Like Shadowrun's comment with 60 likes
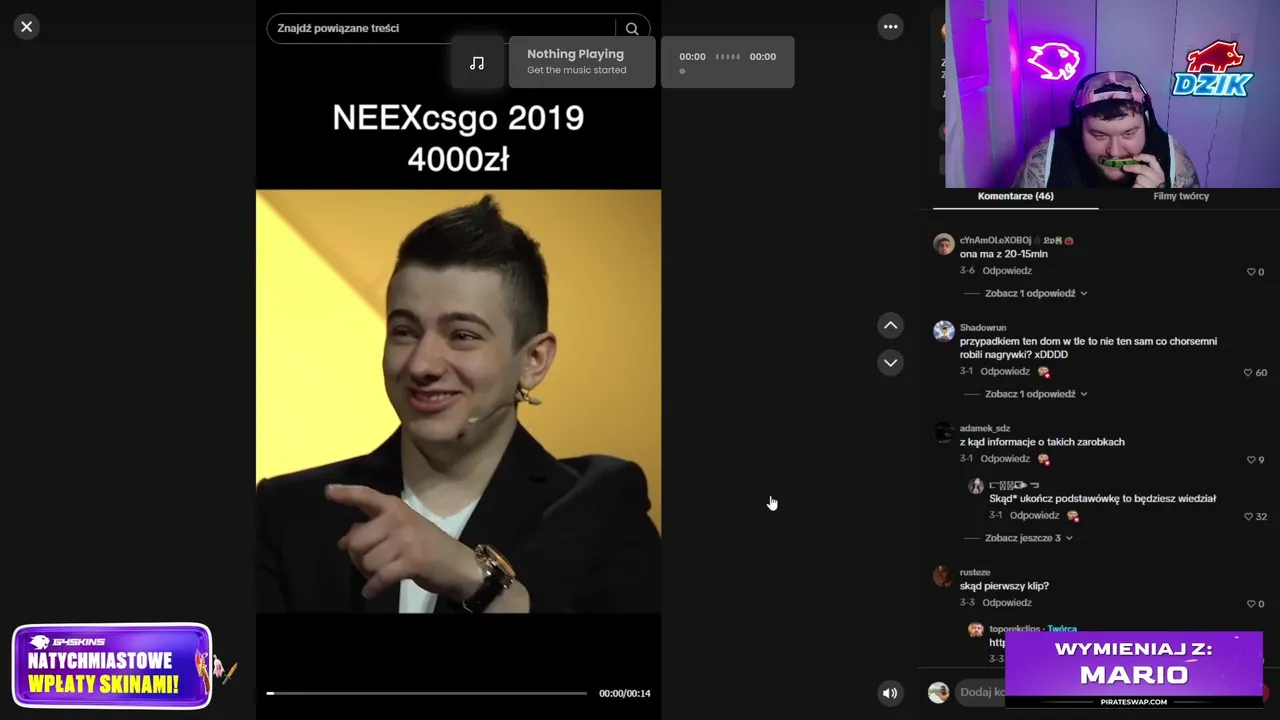Image resolution: width=1280 pixels, height=720 pixels. click(1247, 372)
